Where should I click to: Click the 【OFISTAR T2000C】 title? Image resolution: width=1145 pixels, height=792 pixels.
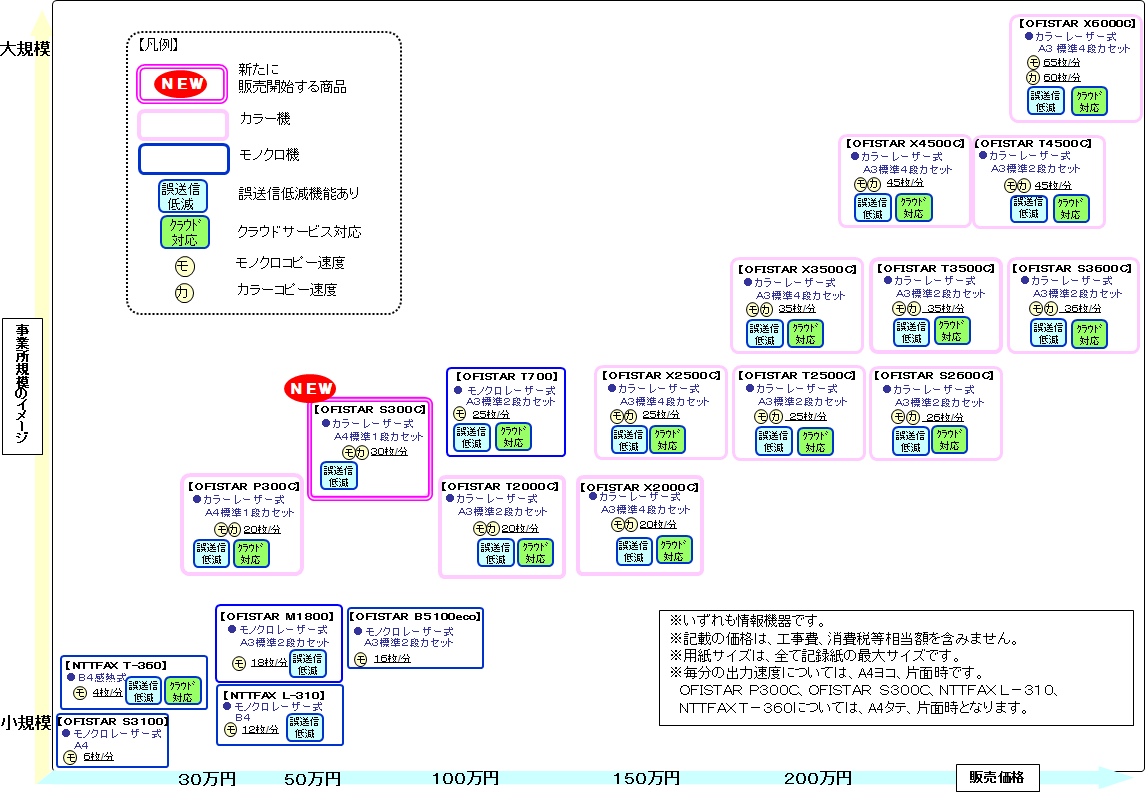pyautogui.click(x=500, y=486)
